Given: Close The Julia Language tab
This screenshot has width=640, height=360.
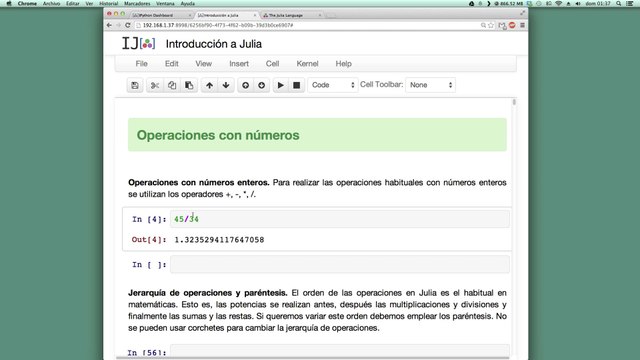Looking at the screenshot, I should point(320,15).
